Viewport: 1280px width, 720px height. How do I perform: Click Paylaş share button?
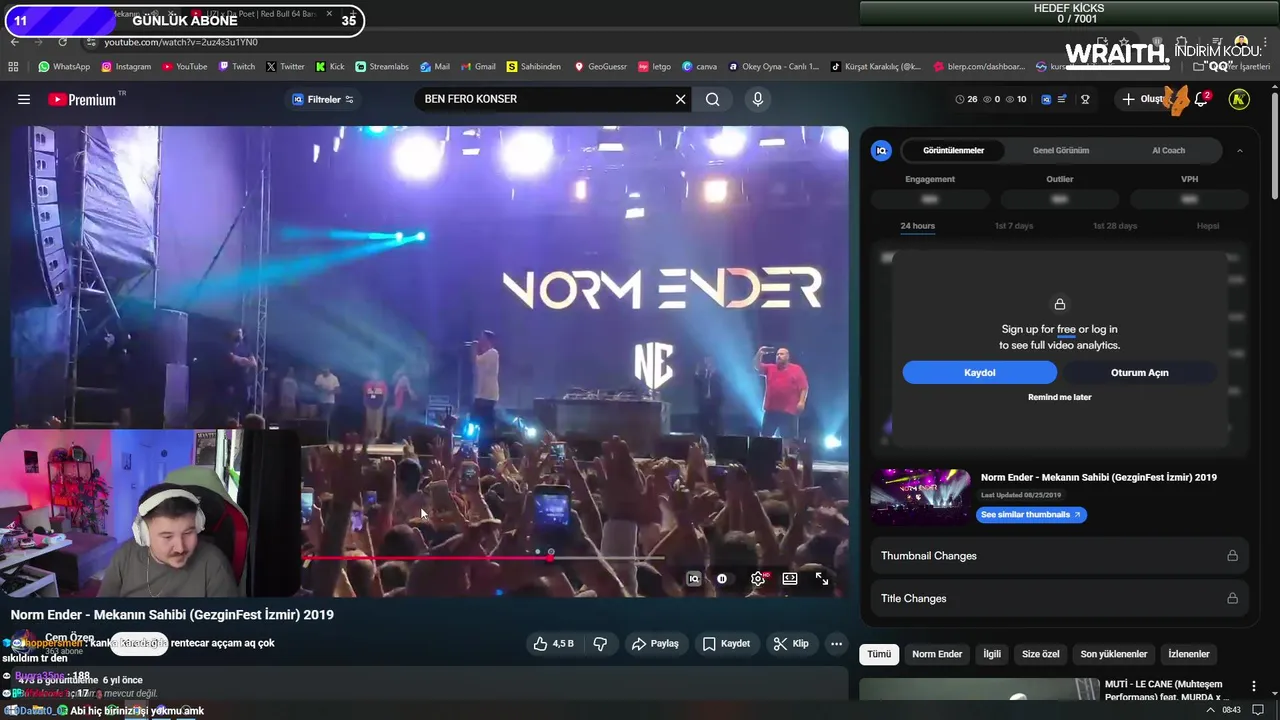click(x=656, y=643)
